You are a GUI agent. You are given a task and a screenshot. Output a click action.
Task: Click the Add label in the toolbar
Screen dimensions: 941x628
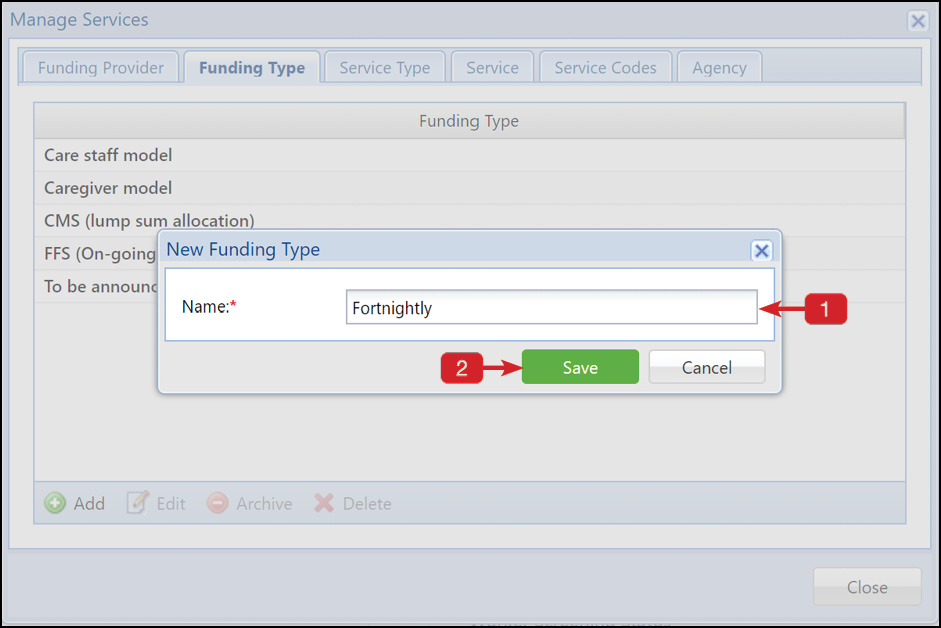tap(89, 503)
